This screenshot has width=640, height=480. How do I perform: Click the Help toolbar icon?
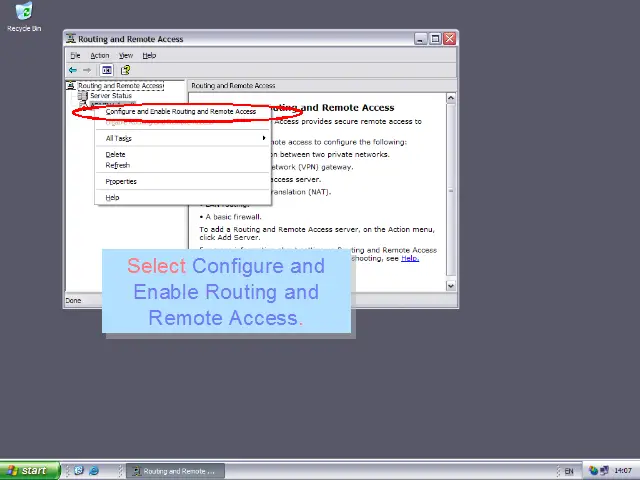point(125,70)
